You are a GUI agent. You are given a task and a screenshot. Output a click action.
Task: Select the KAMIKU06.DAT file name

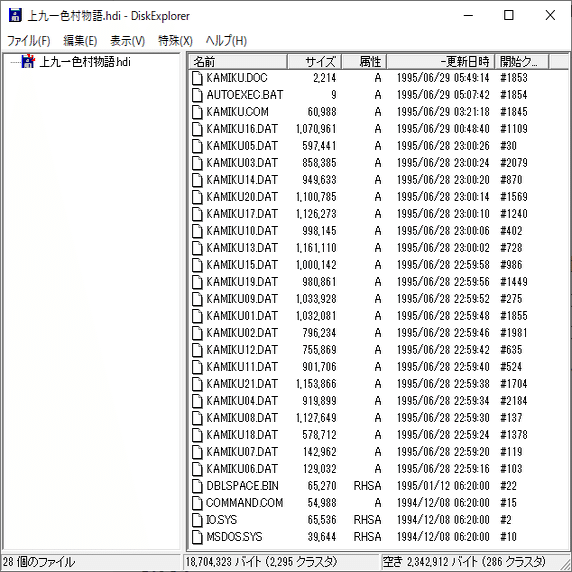click(x=242, y=469)
